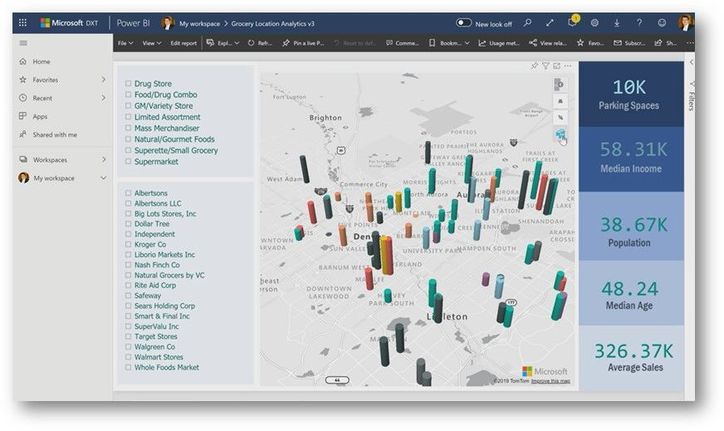Image resolution: width=724 pixels, height=431 pixels.
Task: Open the filter icon above the map
Action: [546, 66]
